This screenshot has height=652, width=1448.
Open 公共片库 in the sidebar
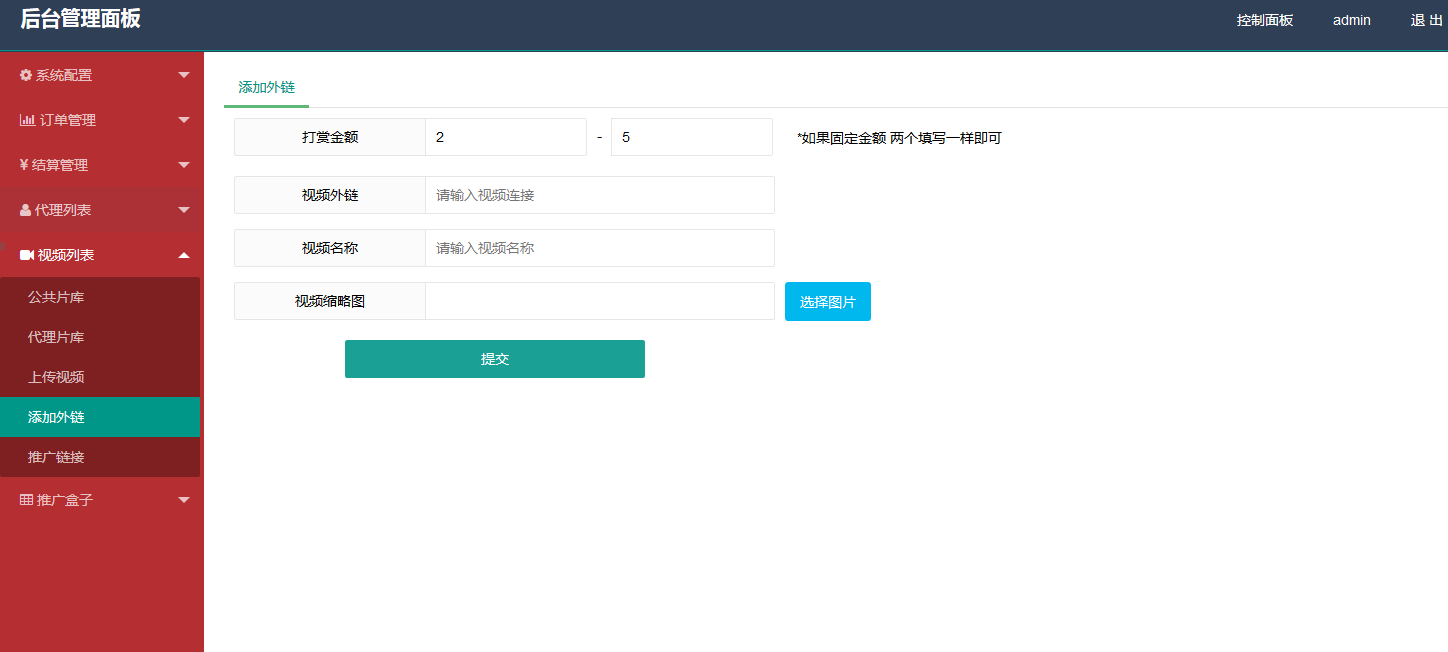[x=56, y=297]
